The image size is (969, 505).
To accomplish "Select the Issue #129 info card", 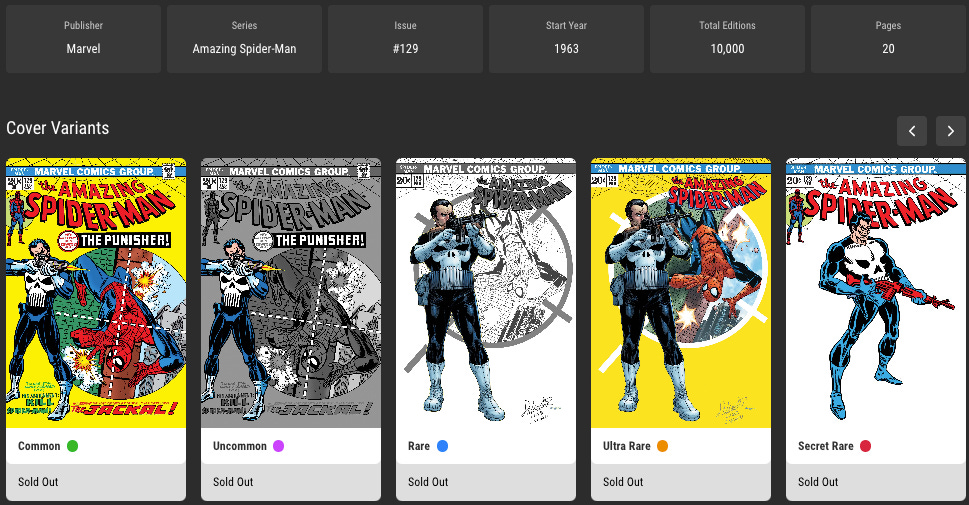I will pyautogui.click(x=405, y=39).
